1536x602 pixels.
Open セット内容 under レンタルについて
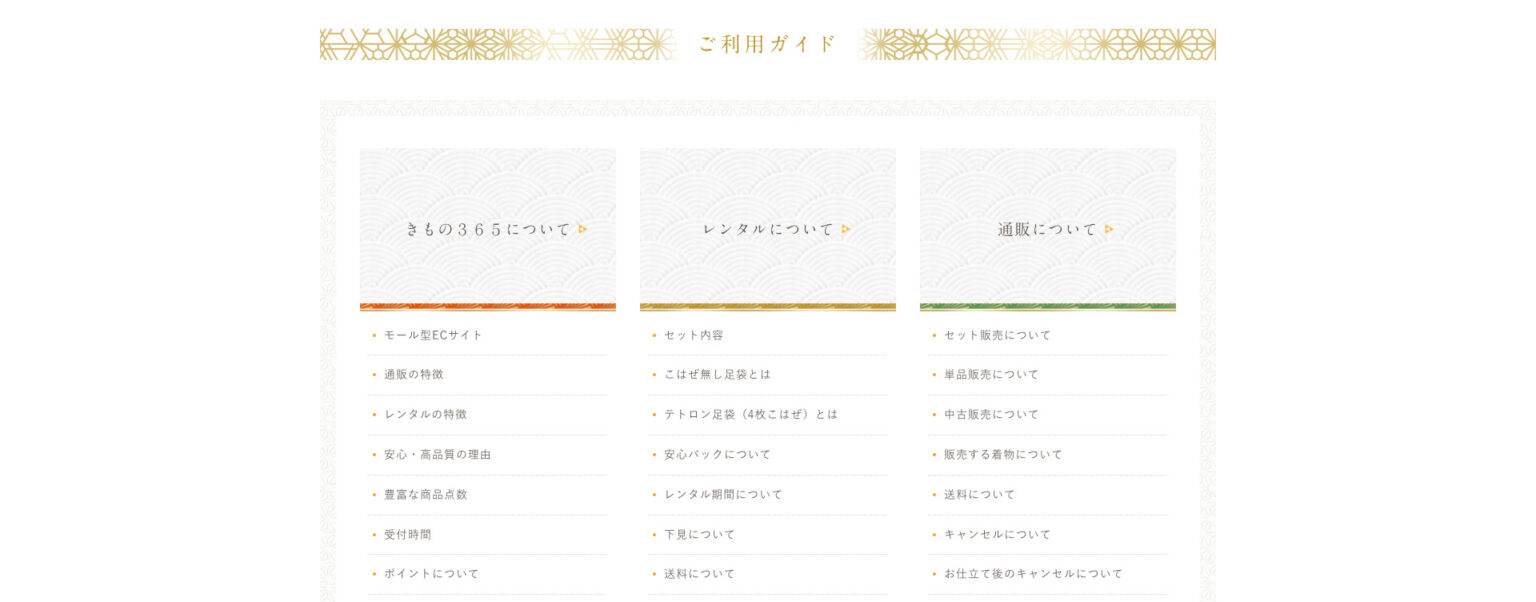(693, 335)
